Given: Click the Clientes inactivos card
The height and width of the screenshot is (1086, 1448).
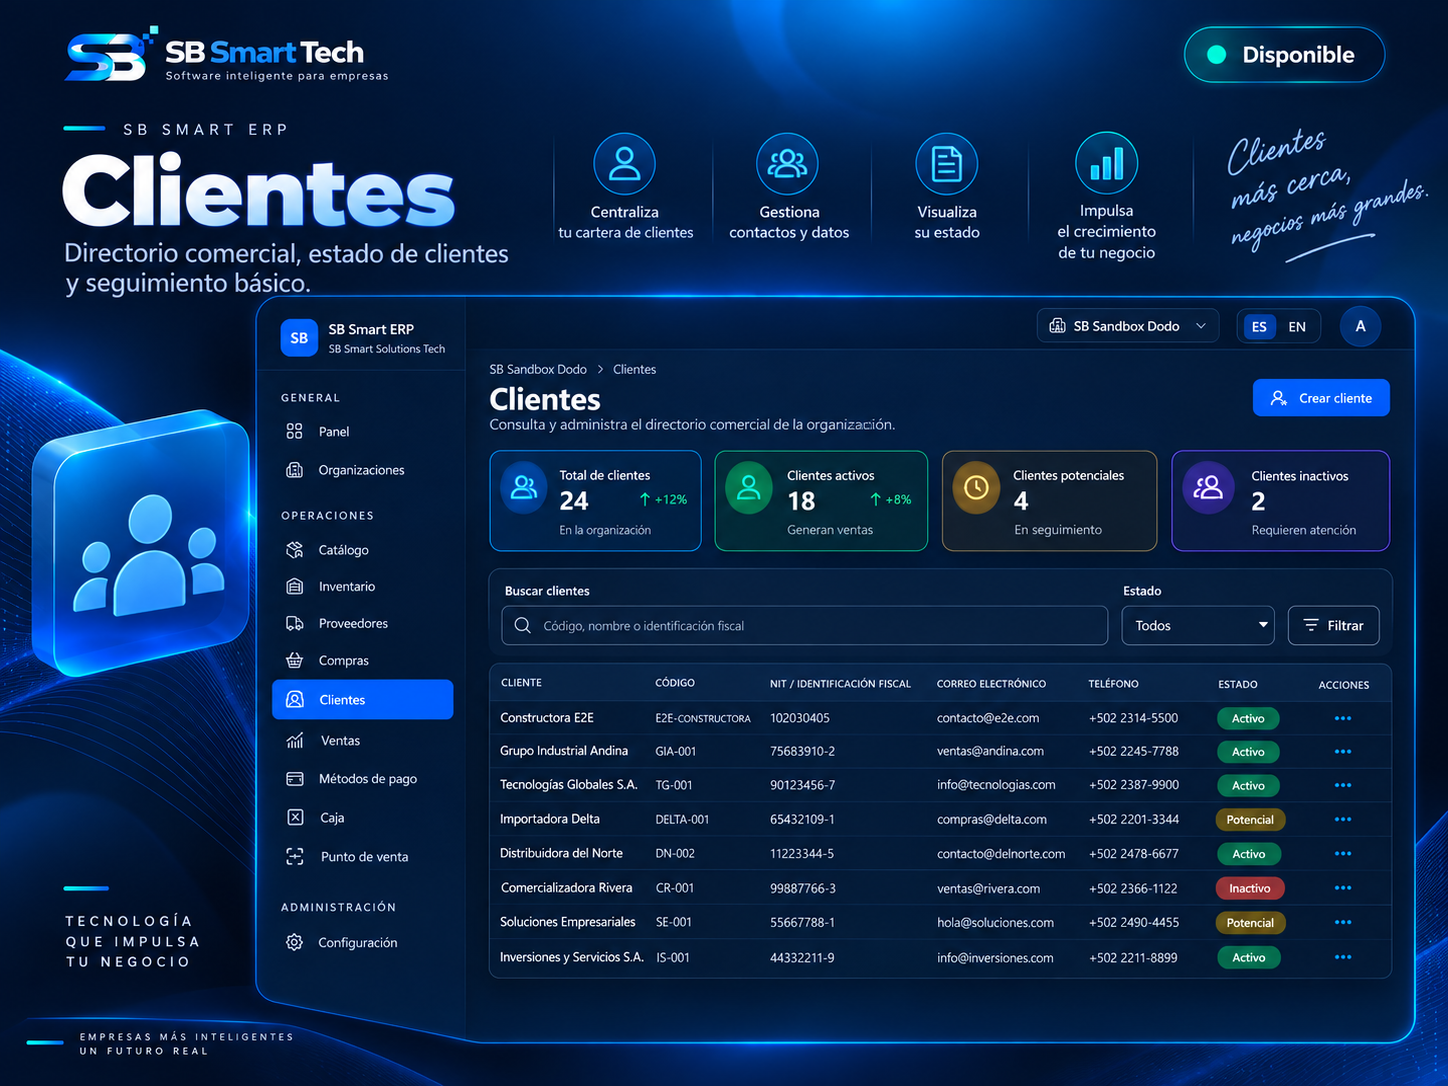Looking at the screenshot, I should tap(1280, 501).
